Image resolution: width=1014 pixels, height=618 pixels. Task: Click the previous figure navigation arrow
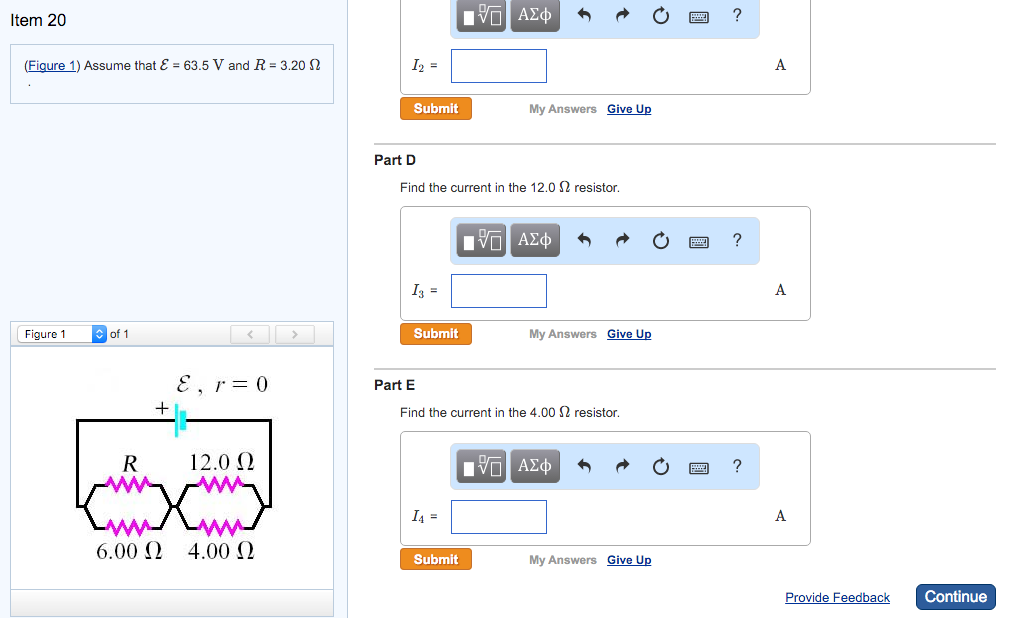click(250, 333)
